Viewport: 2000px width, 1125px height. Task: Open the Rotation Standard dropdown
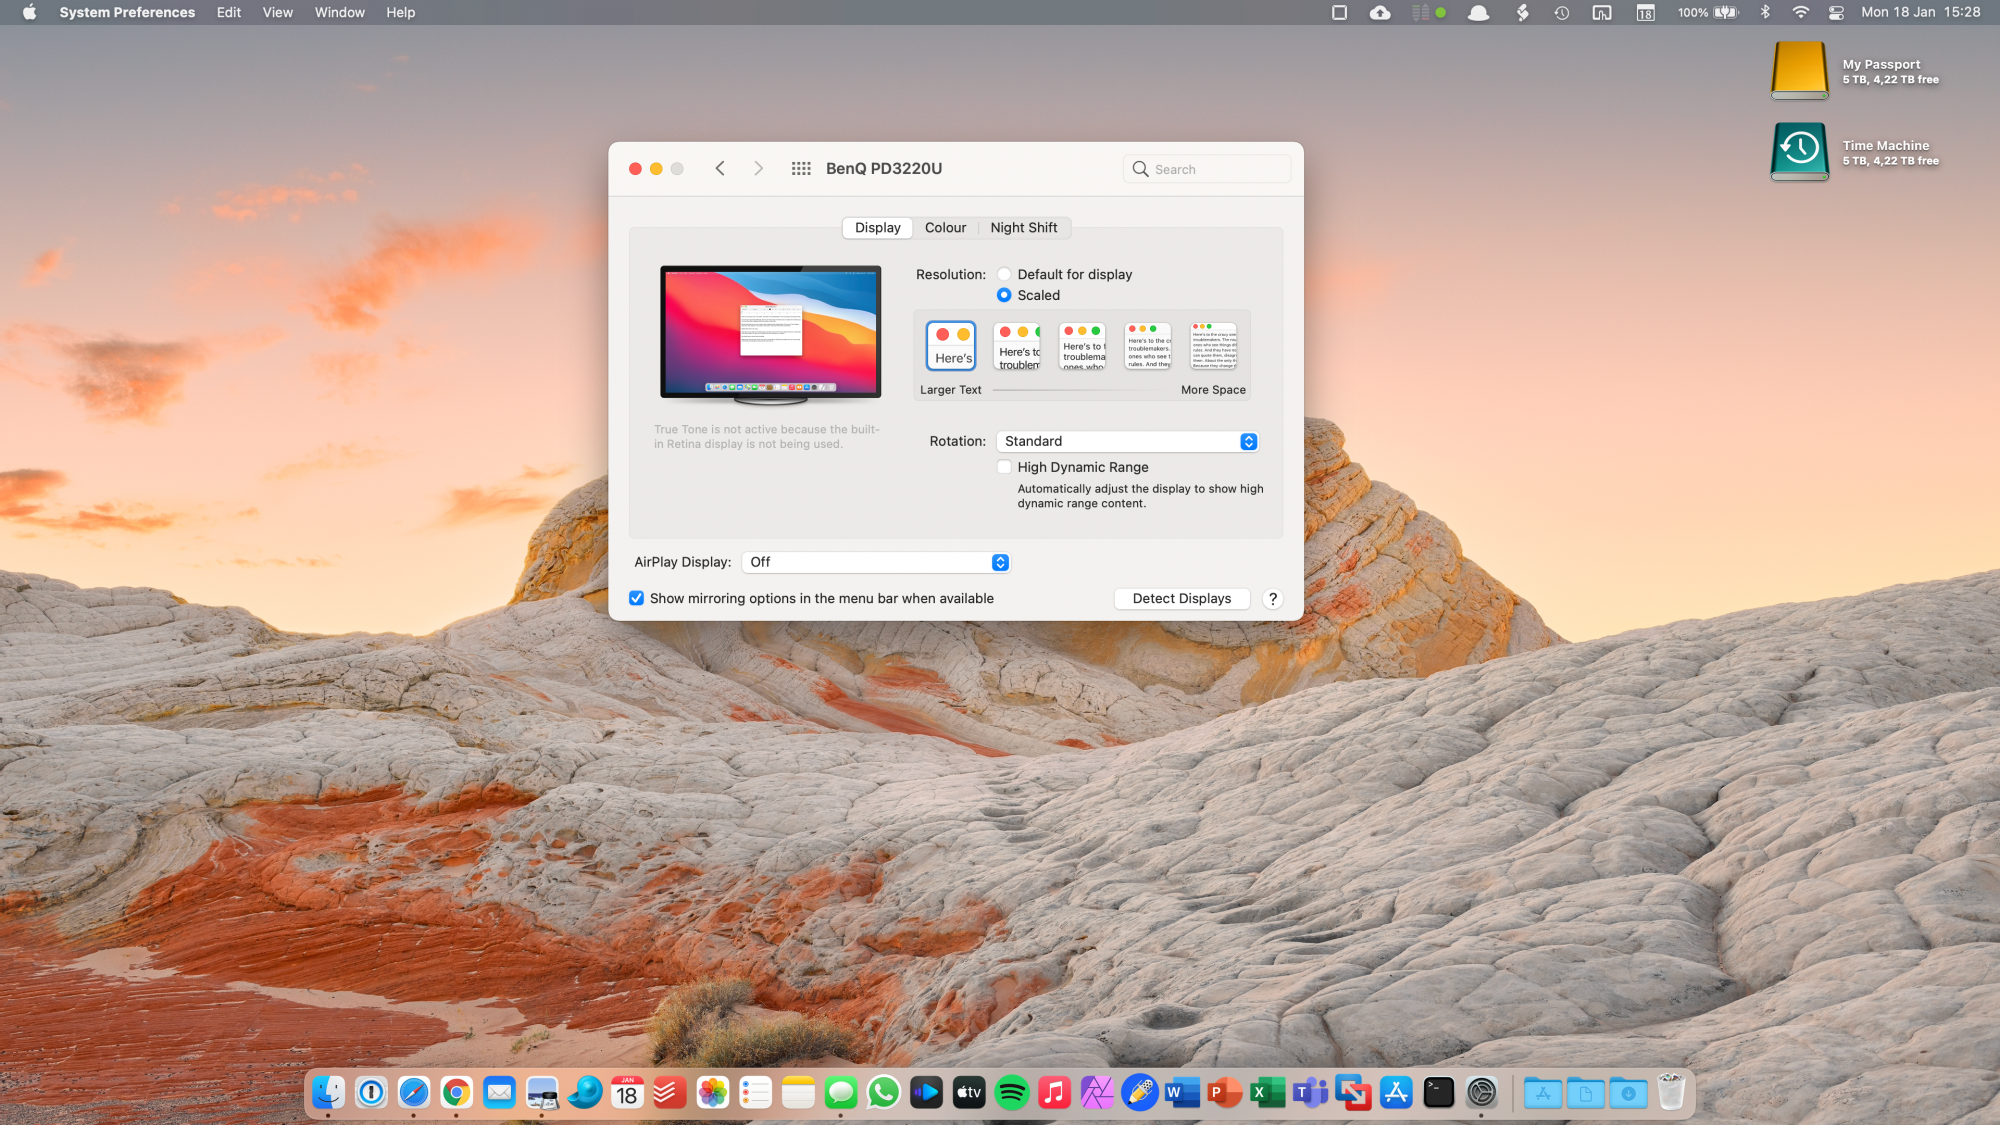point(1127,442)
